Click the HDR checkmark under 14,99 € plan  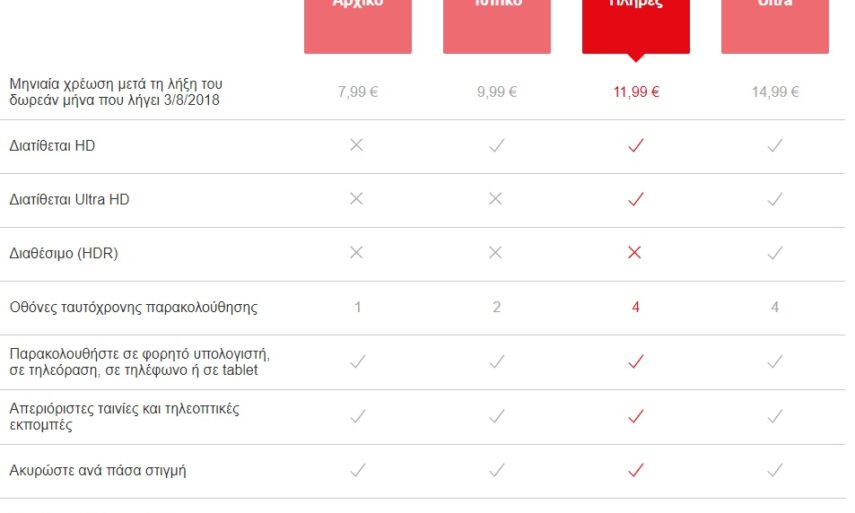tap(775, 253)
